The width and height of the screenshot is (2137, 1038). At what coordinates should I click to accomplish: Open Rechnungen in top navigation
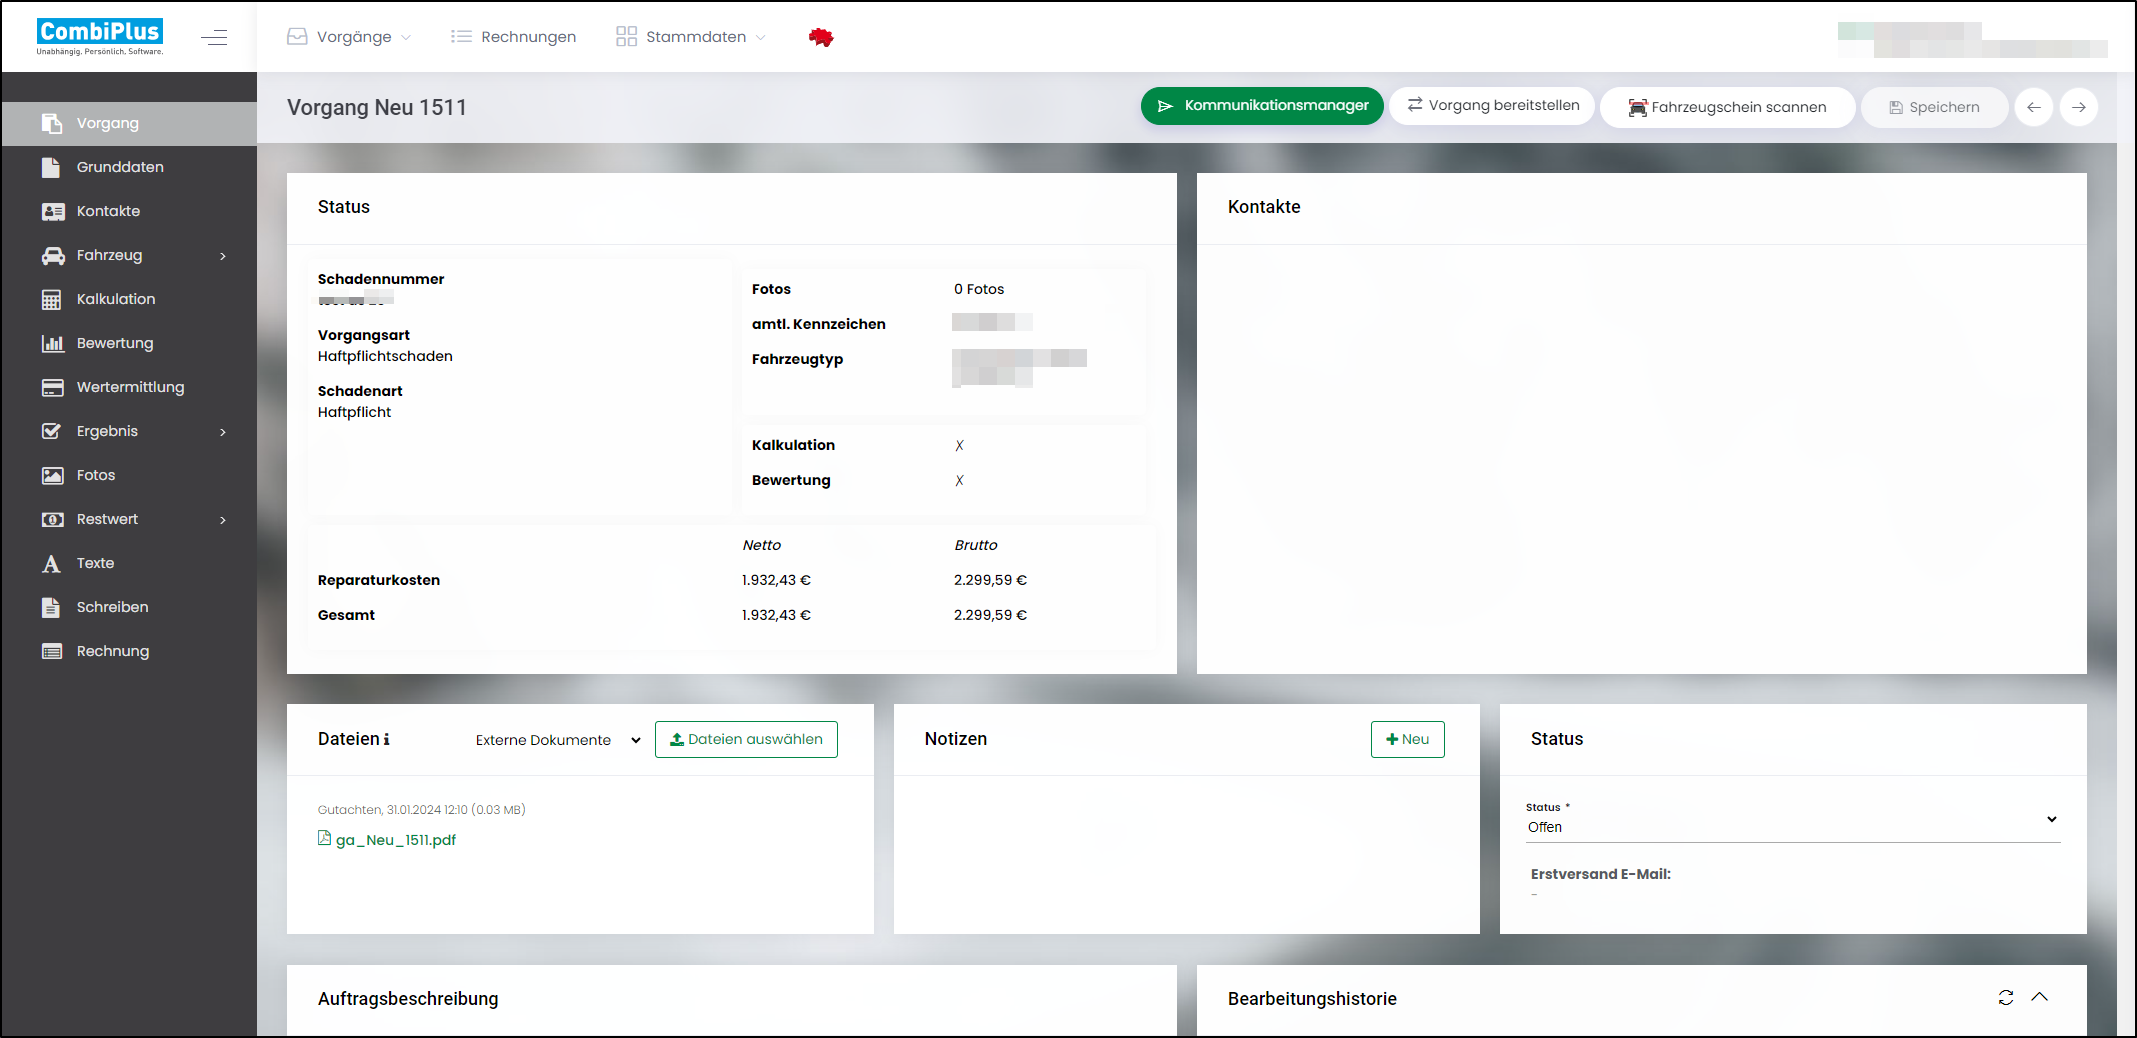point(514,37)
